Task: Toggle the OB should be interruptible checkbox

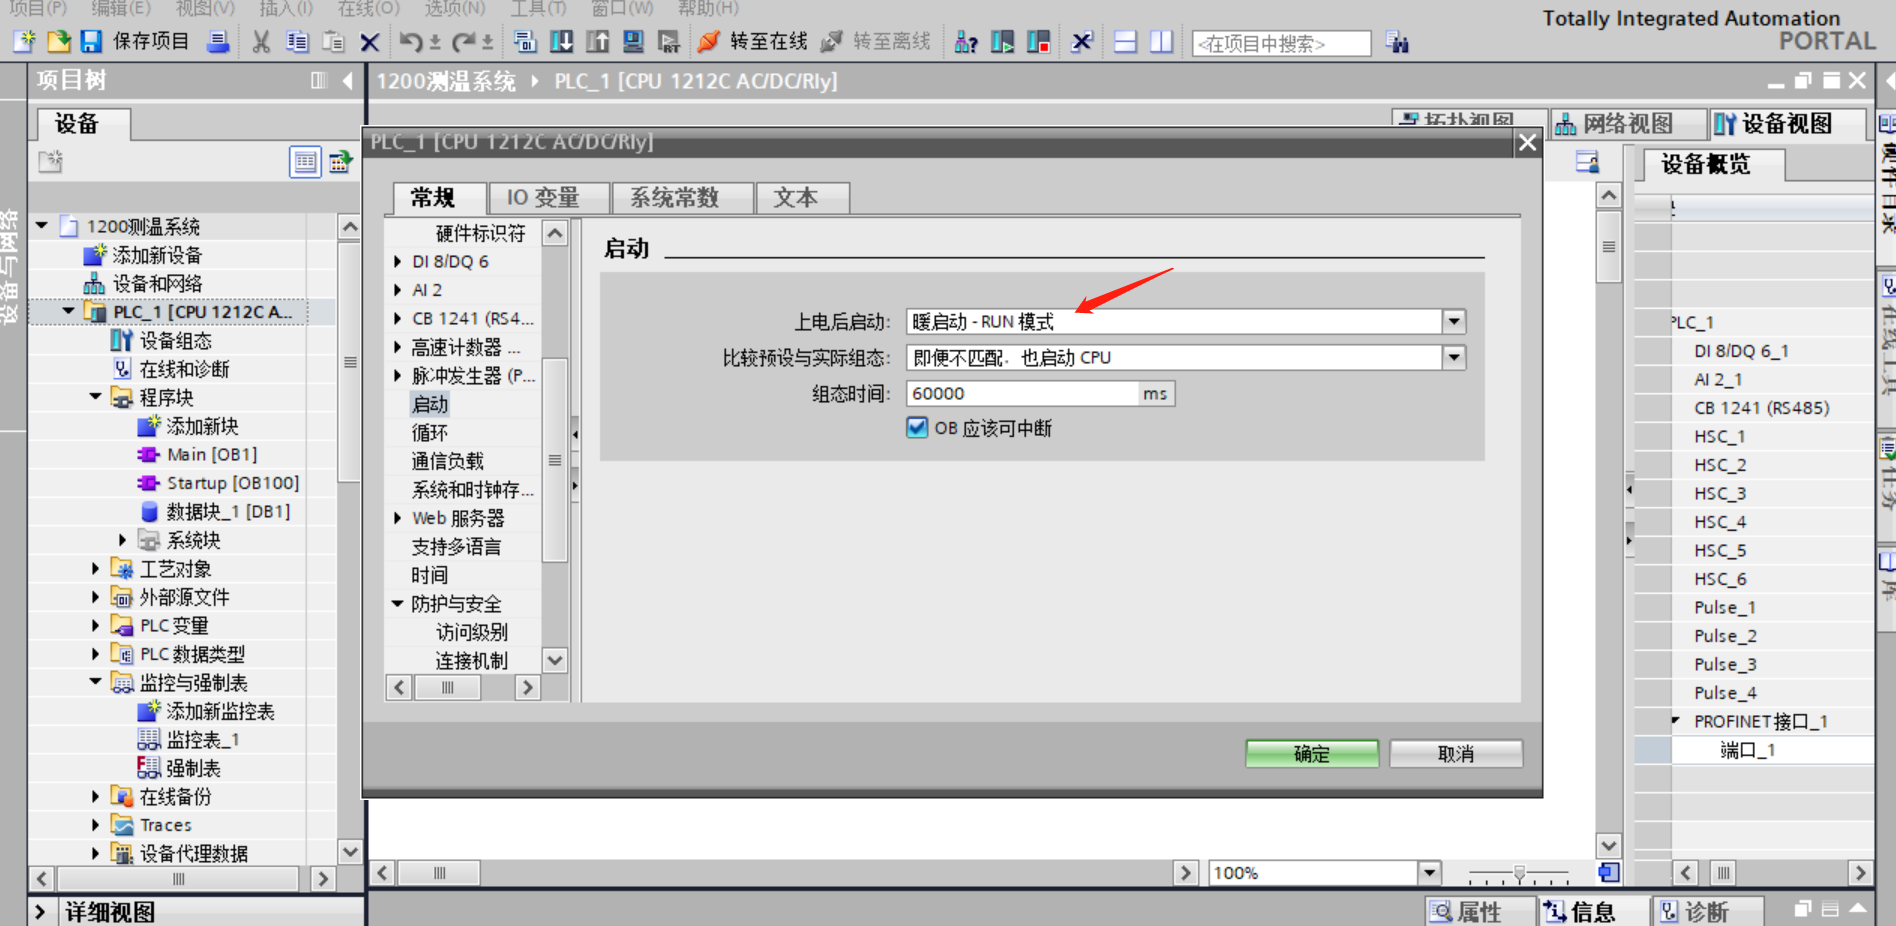Action: click(917, 428)
